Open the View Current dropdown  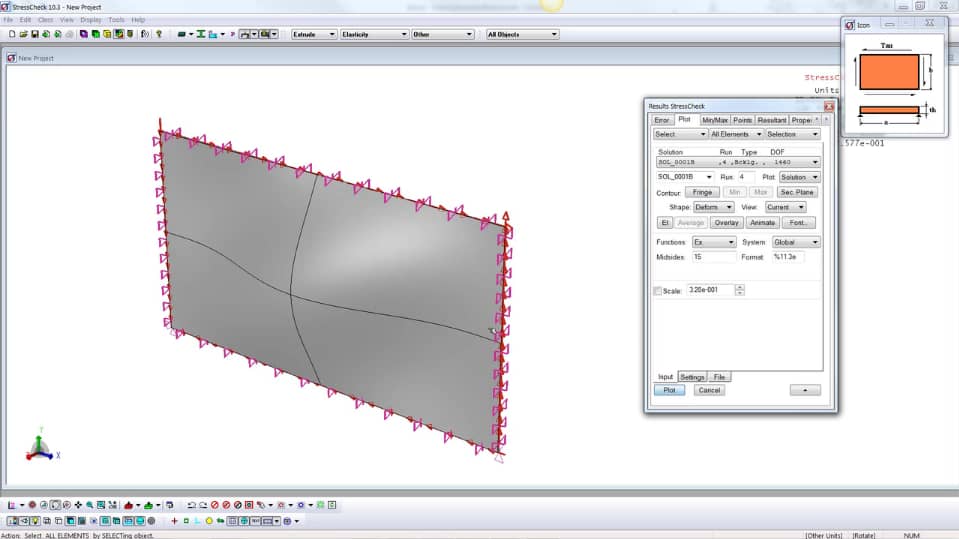click(785, 207)
